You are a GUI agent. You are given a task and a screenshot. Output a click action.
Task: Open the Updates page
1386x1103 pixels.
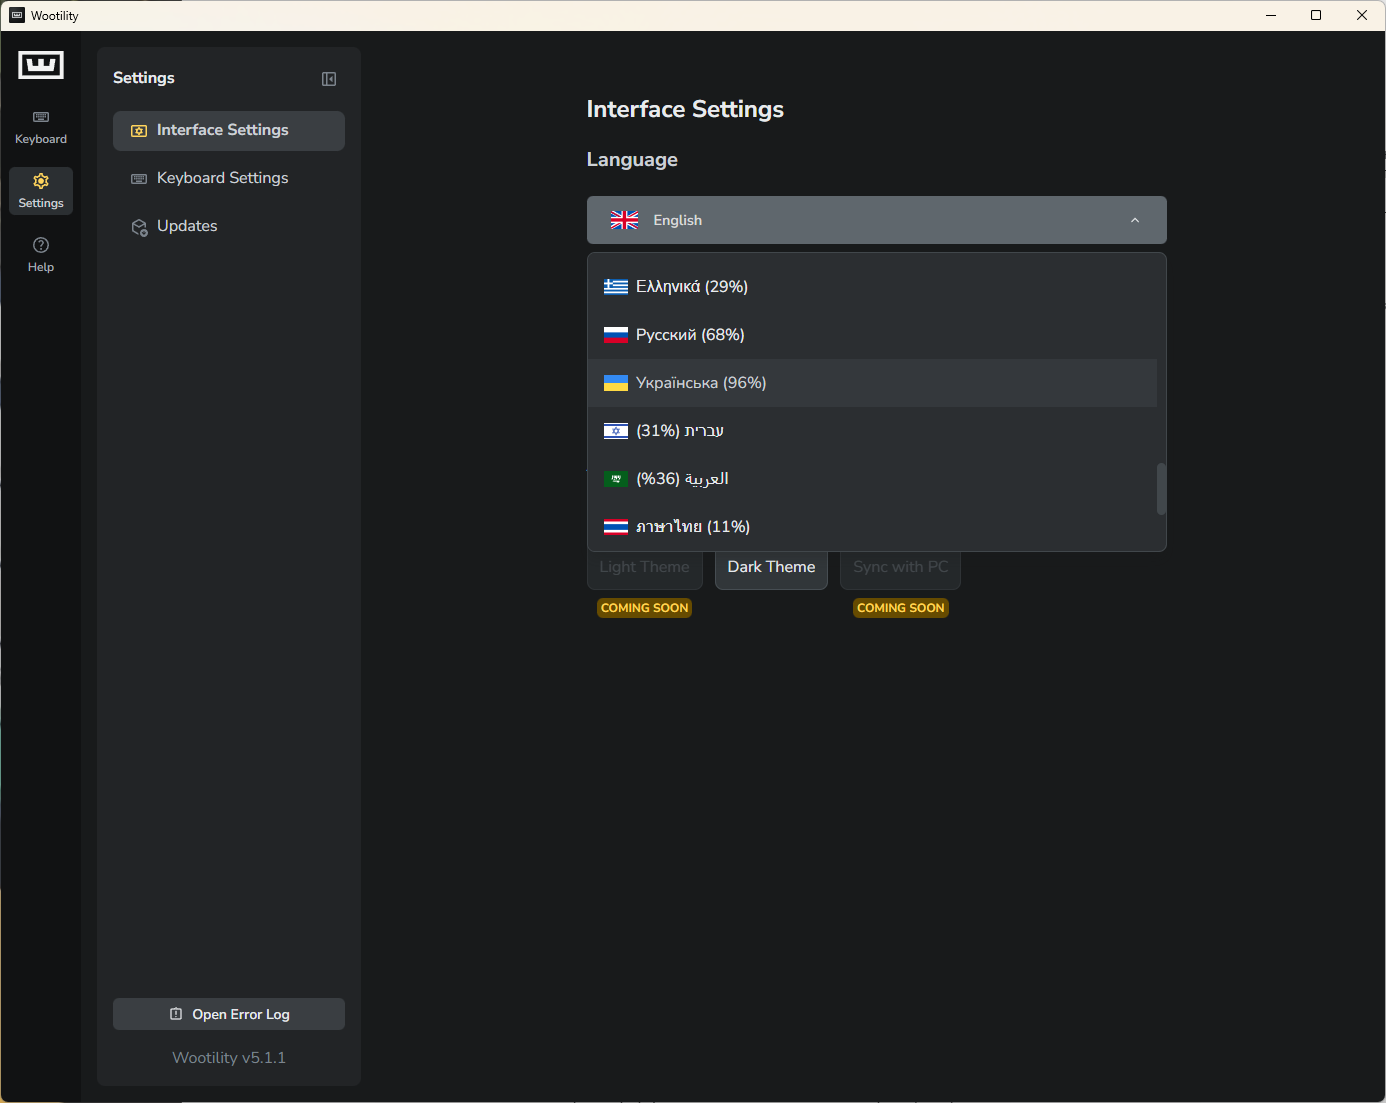click(x=187, y=226)
